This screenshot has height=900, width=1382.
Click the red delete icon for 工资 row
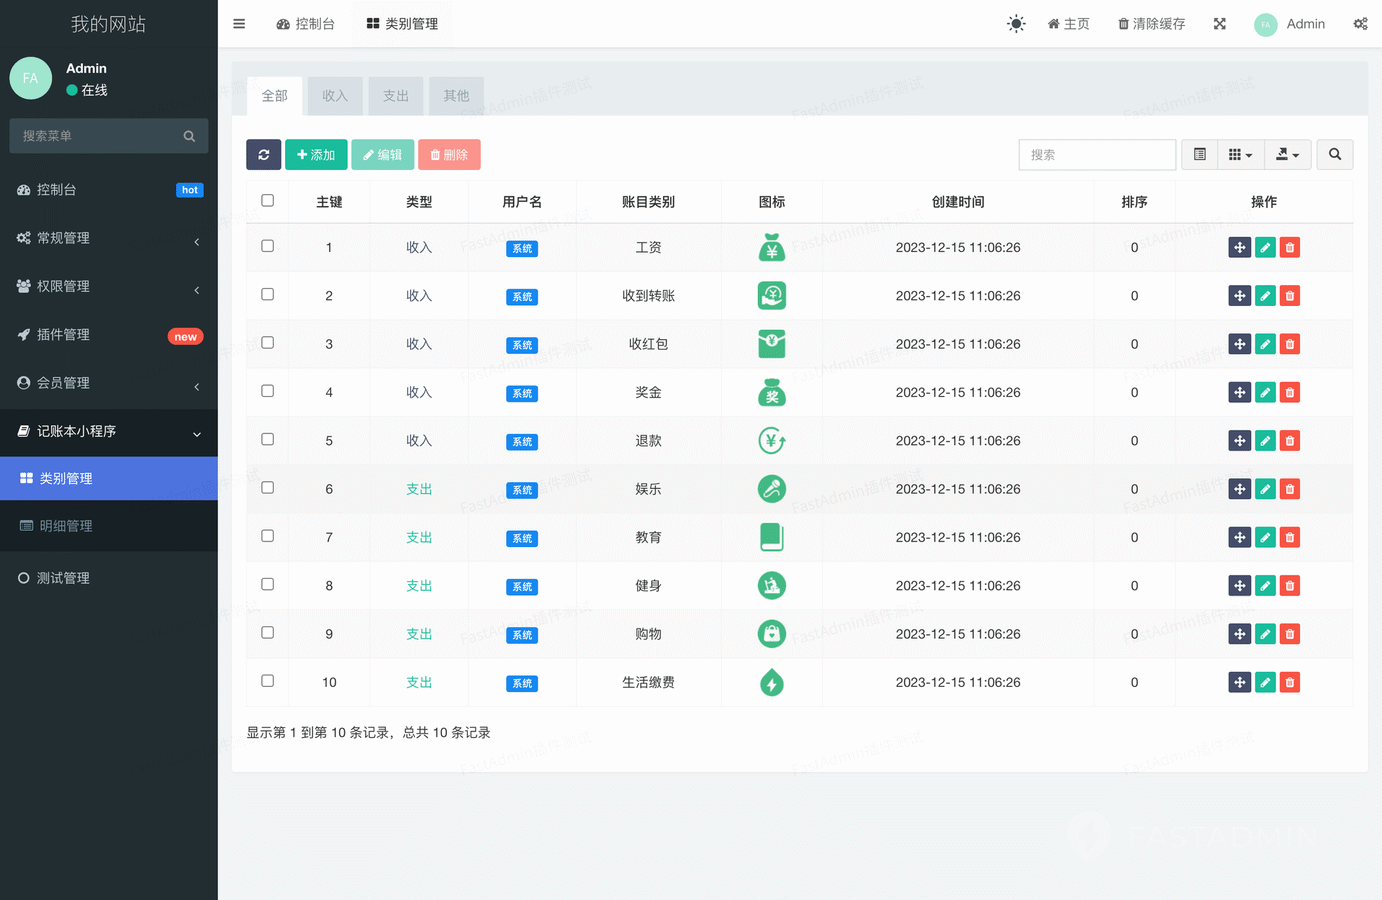(1290, 248)
